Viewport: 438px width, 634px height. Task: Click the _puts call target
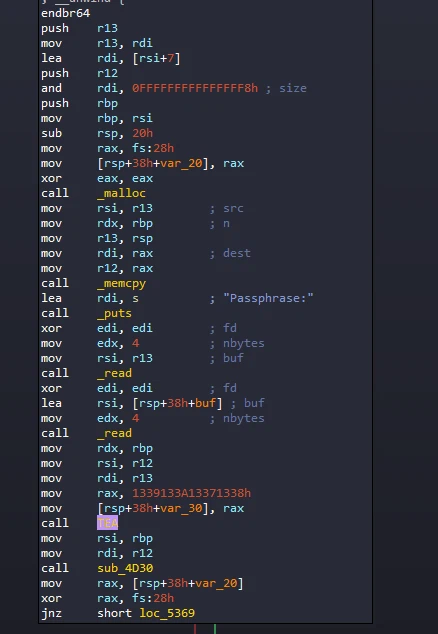point(114,313)
